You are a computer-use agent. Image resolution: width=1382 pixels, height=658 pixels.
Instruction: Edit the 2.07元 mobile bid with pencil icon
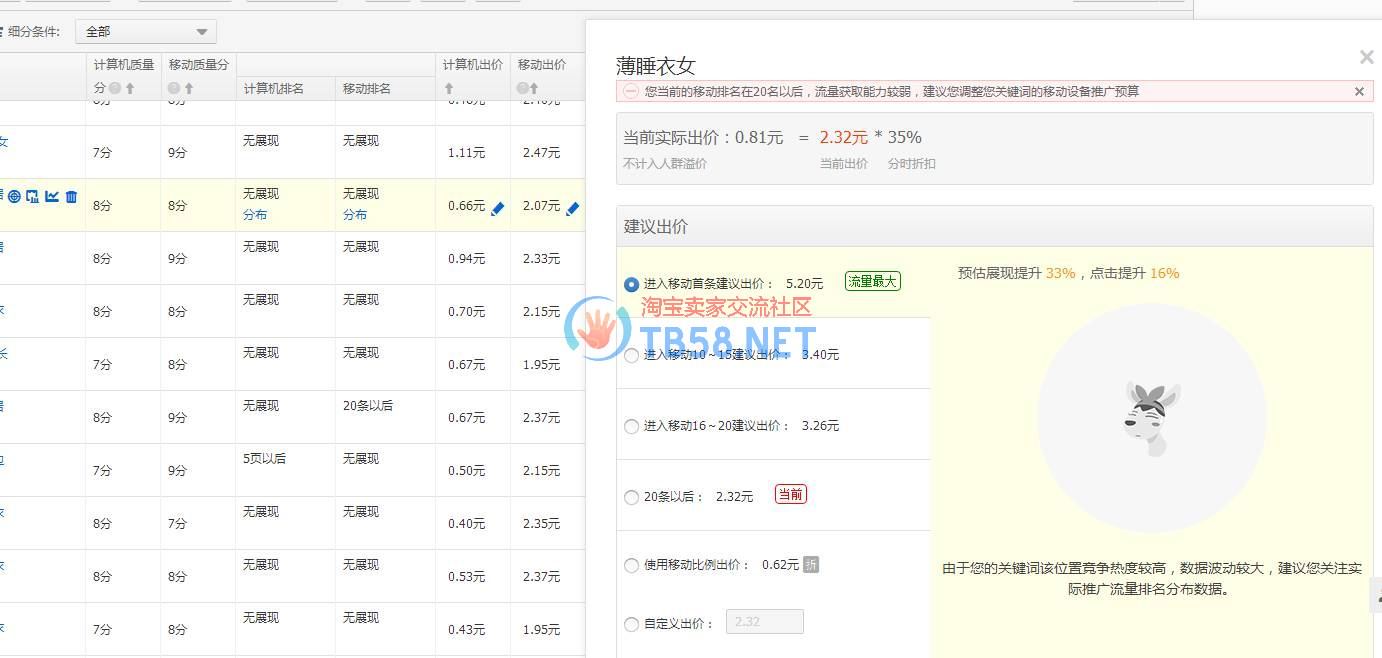coord(572,208)
